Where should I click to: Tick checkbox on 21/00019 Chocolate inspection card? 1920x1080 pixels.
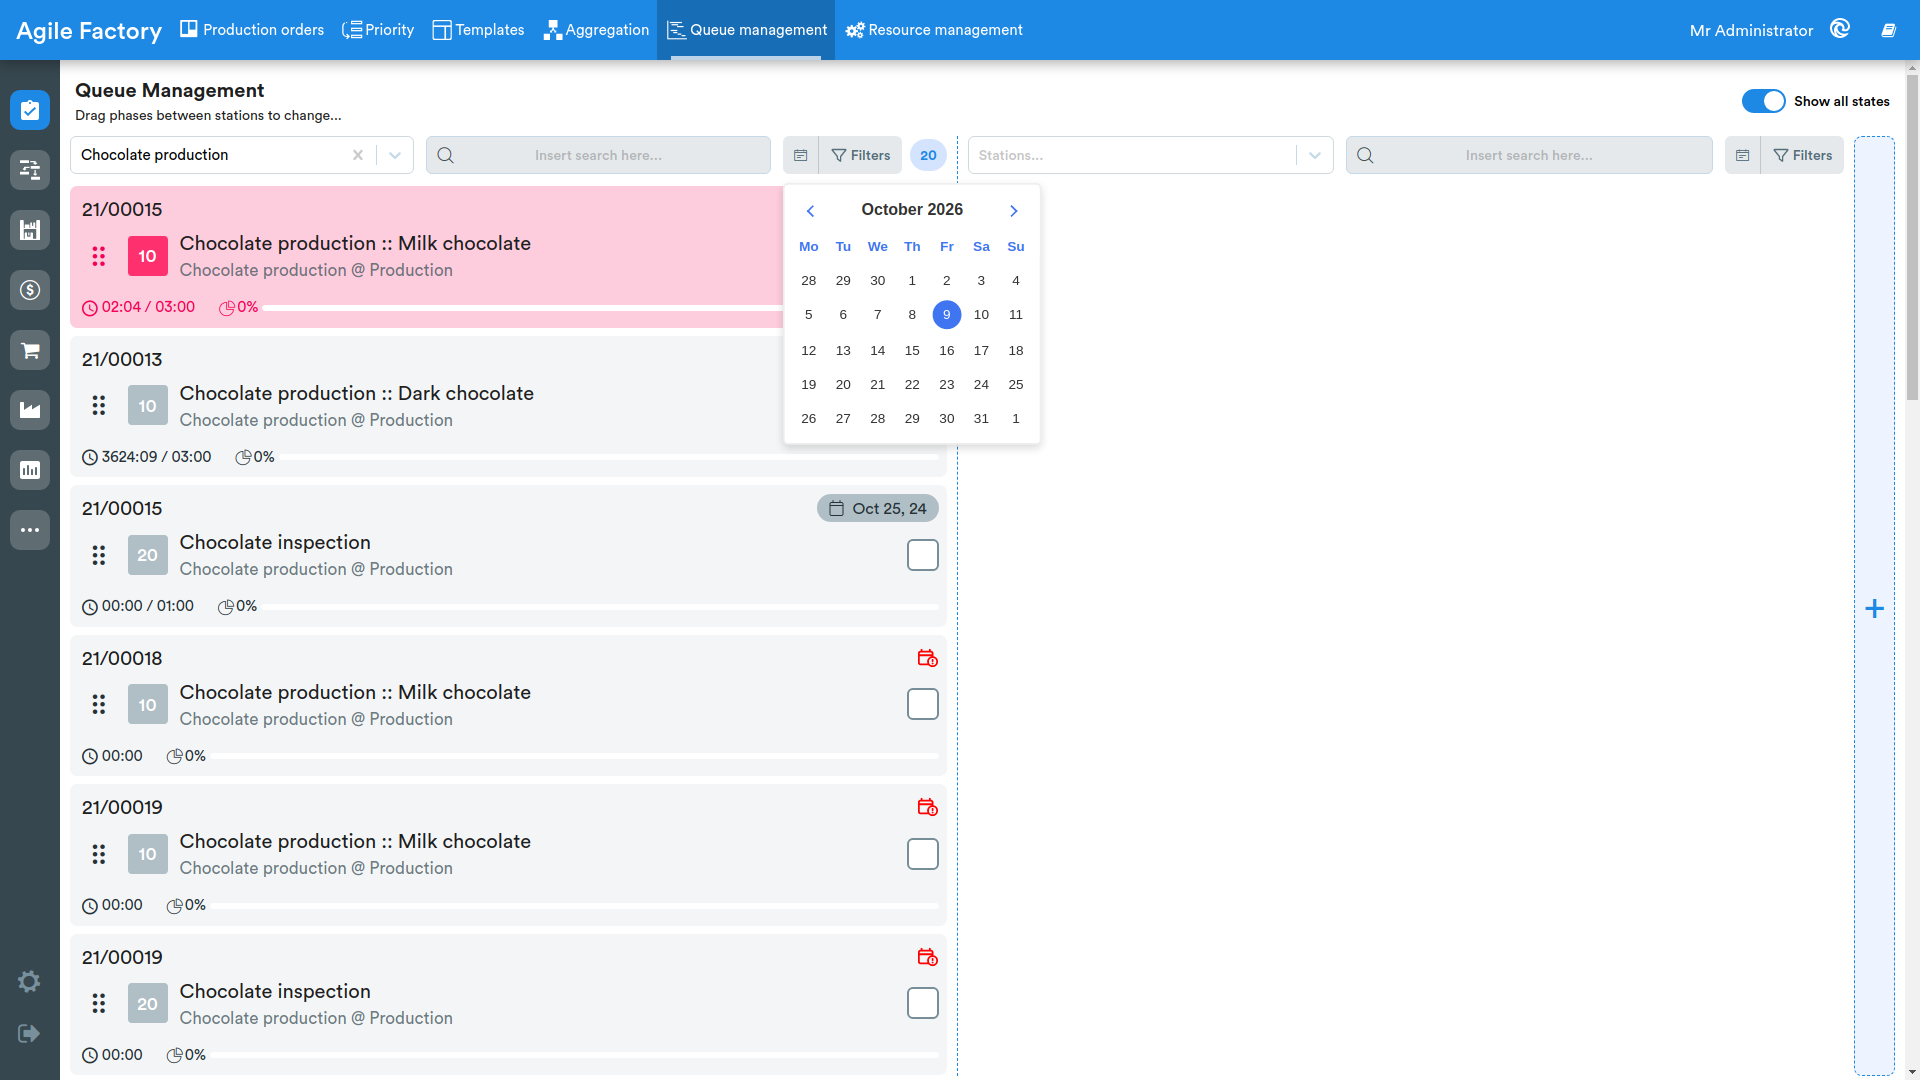923,1003
